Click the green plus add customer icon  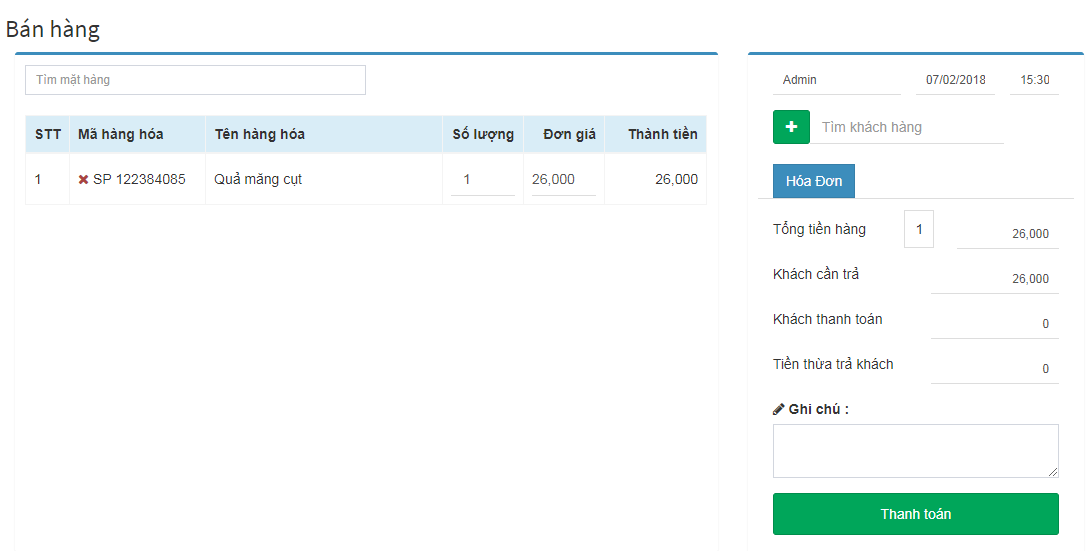click(x=791, y=127)
